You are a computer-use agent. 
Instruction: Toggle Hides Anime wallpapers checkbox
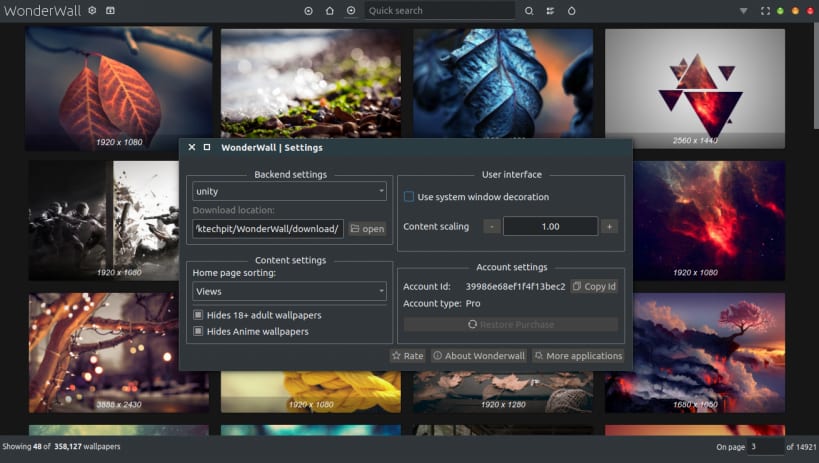point(198,331)
